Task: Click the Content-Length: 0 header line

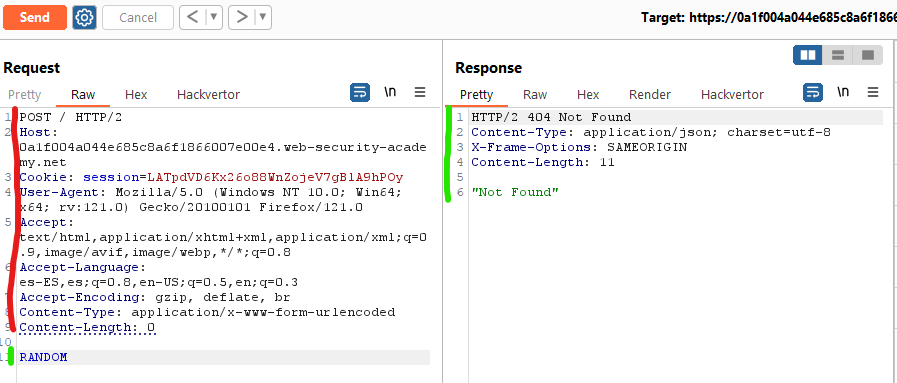Action: [x=87, y=328]
